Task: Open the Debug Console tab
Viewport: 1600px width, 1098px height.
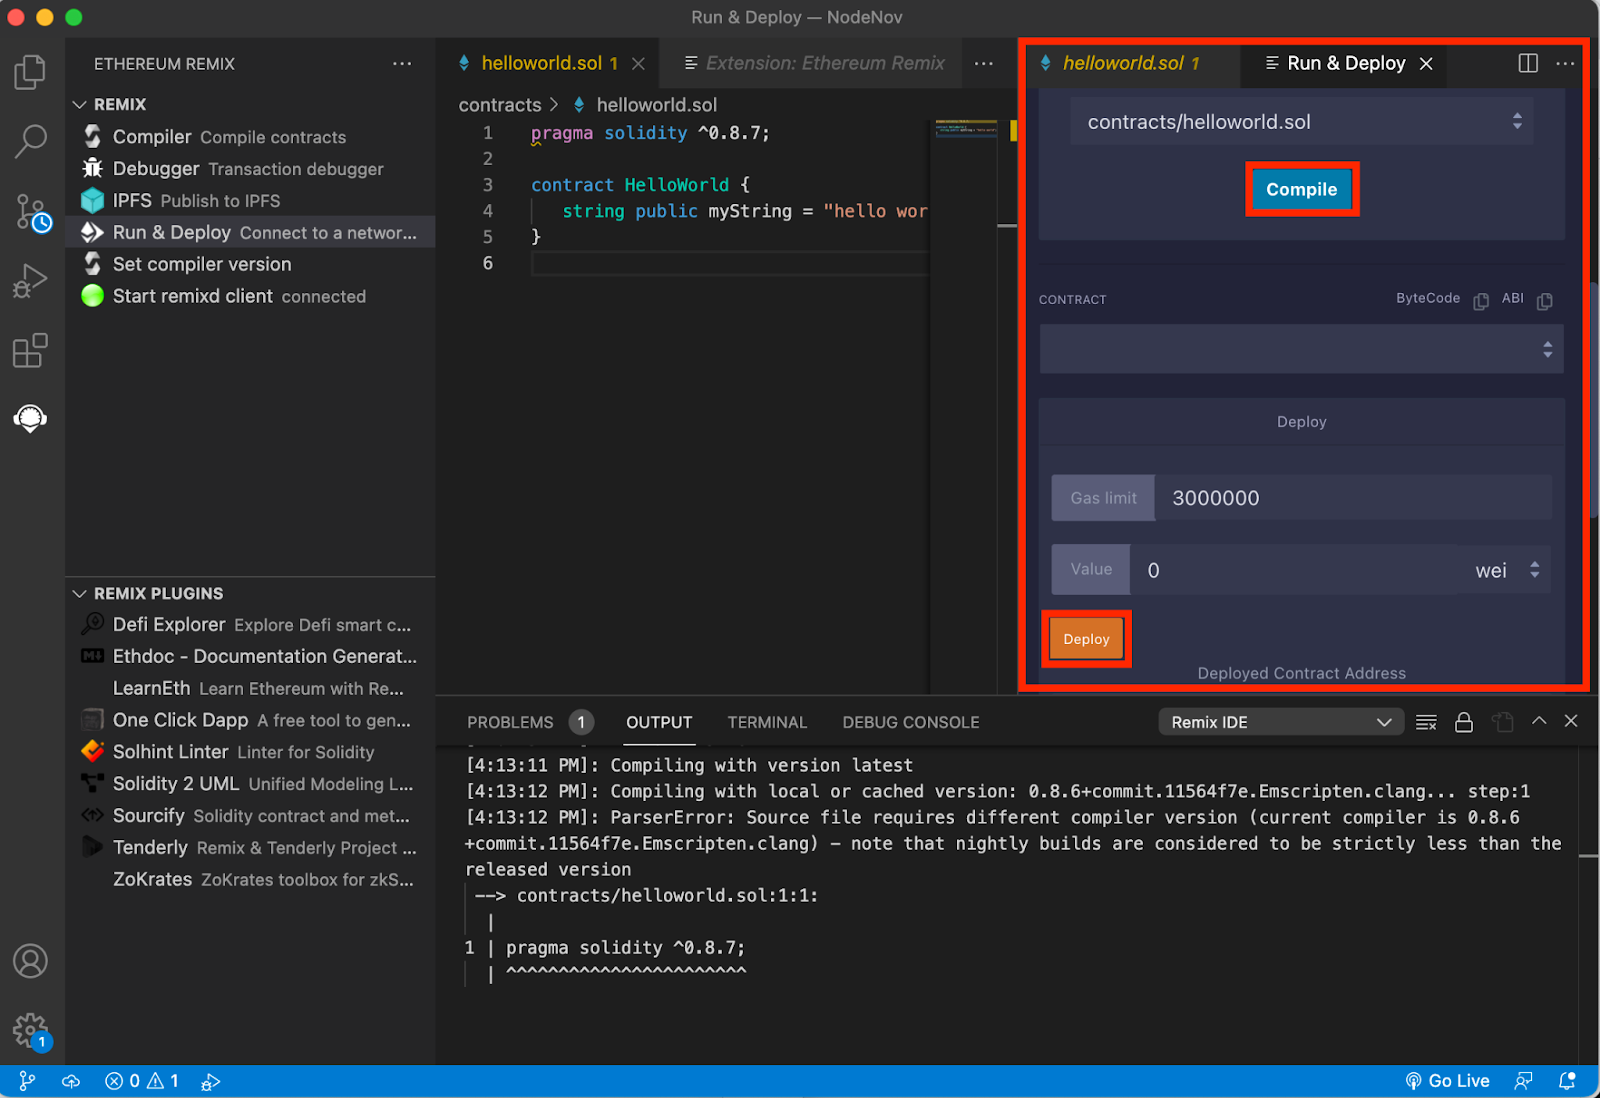Action: tap(909, 721)
